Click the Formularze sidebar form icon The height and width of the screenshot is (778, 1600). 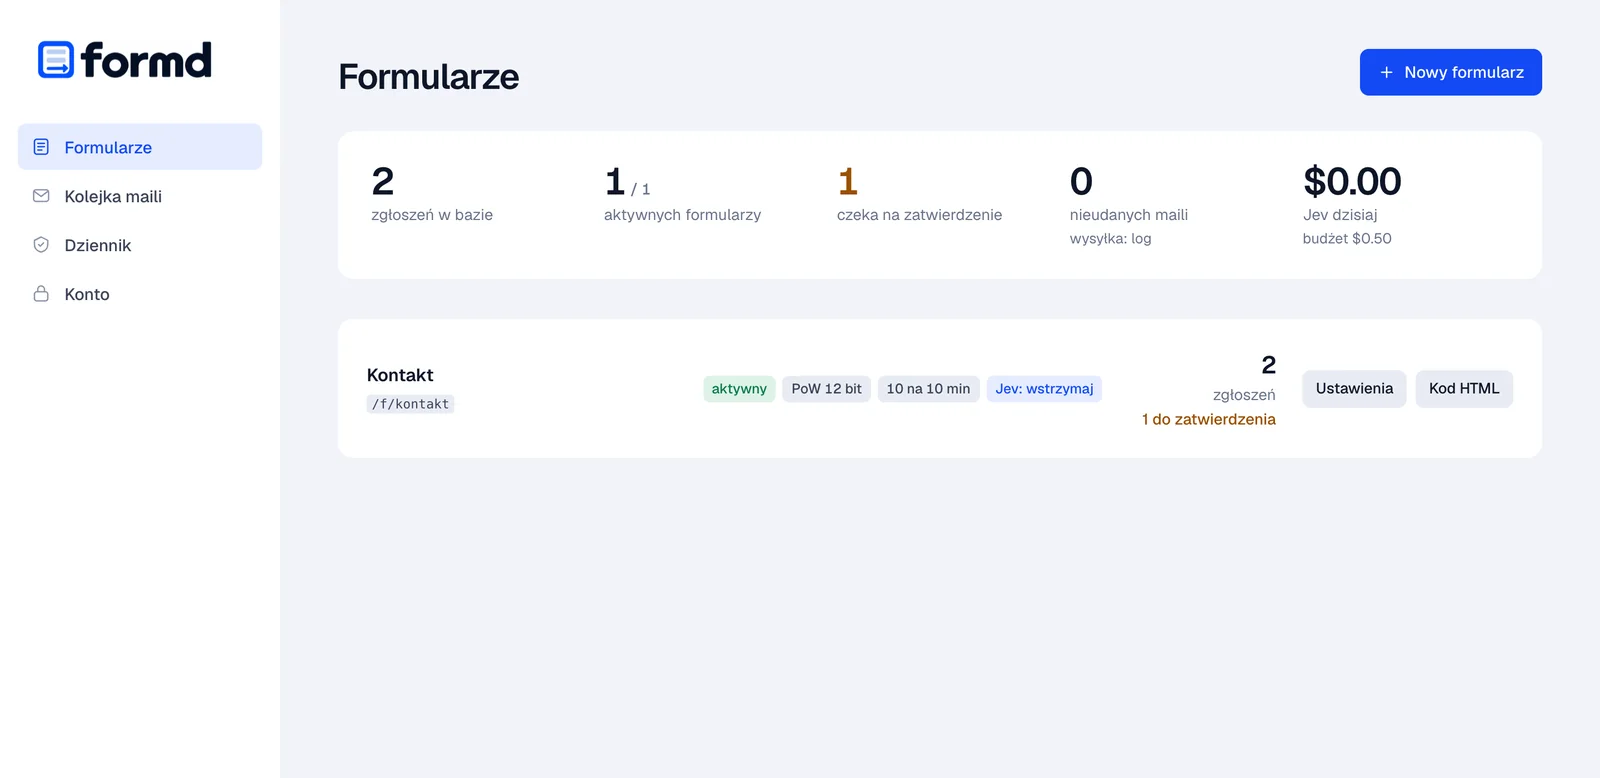tap(41, 147)
